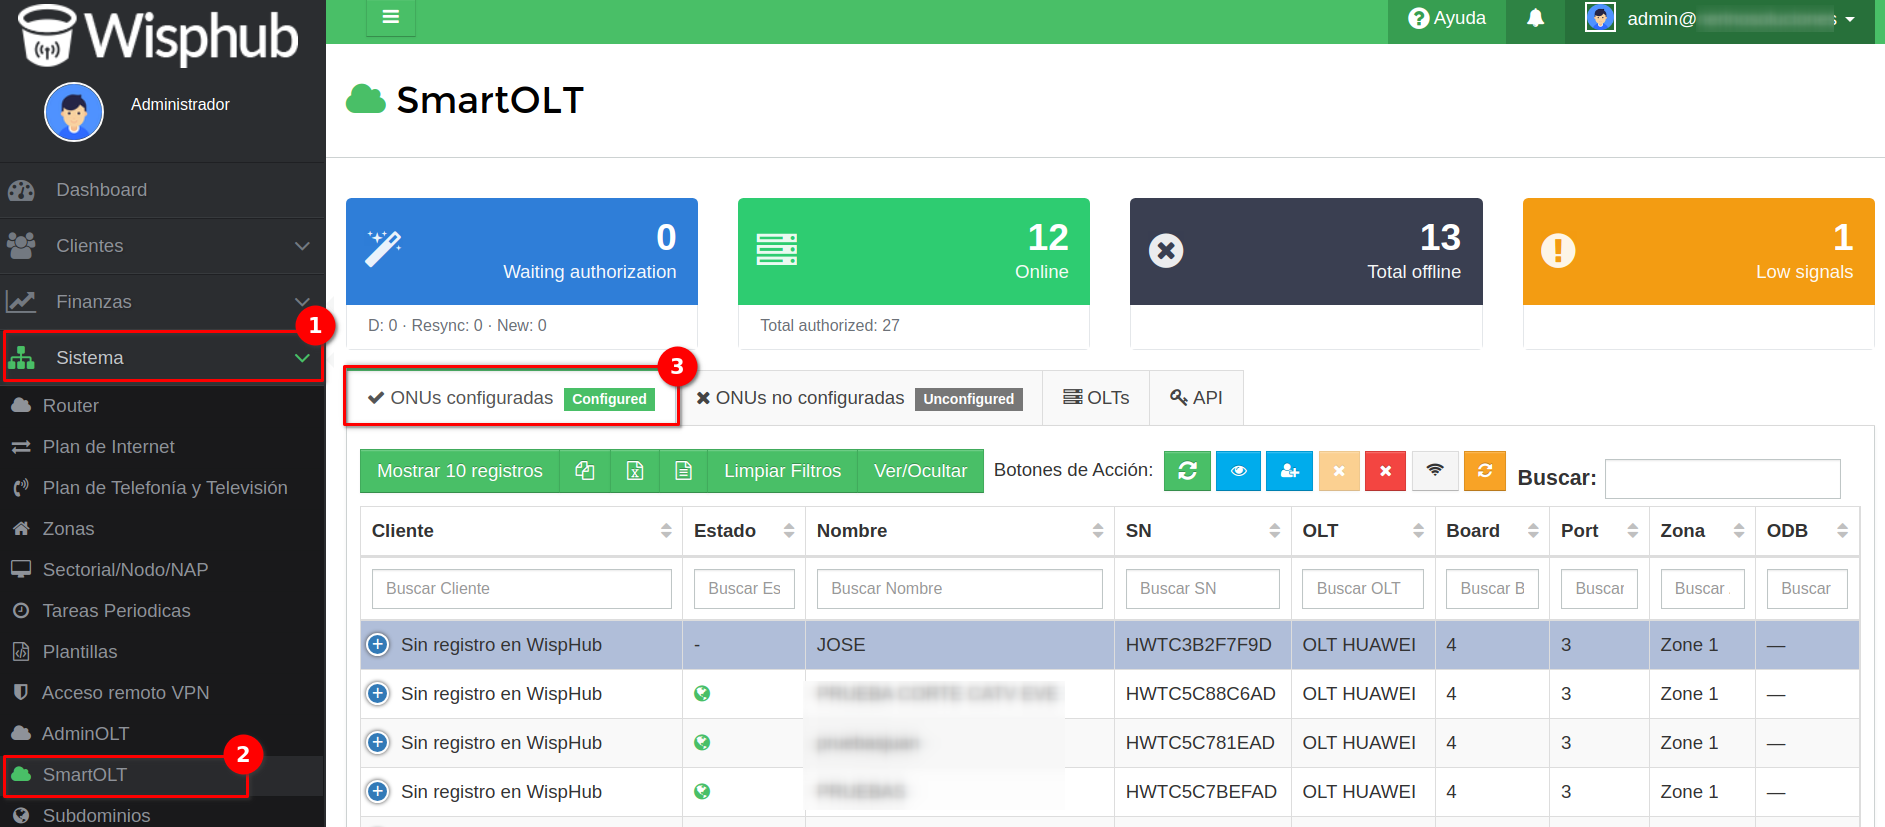Open Plantillas in the sidebar
The image size is (1885, 827).
[163, 652]
